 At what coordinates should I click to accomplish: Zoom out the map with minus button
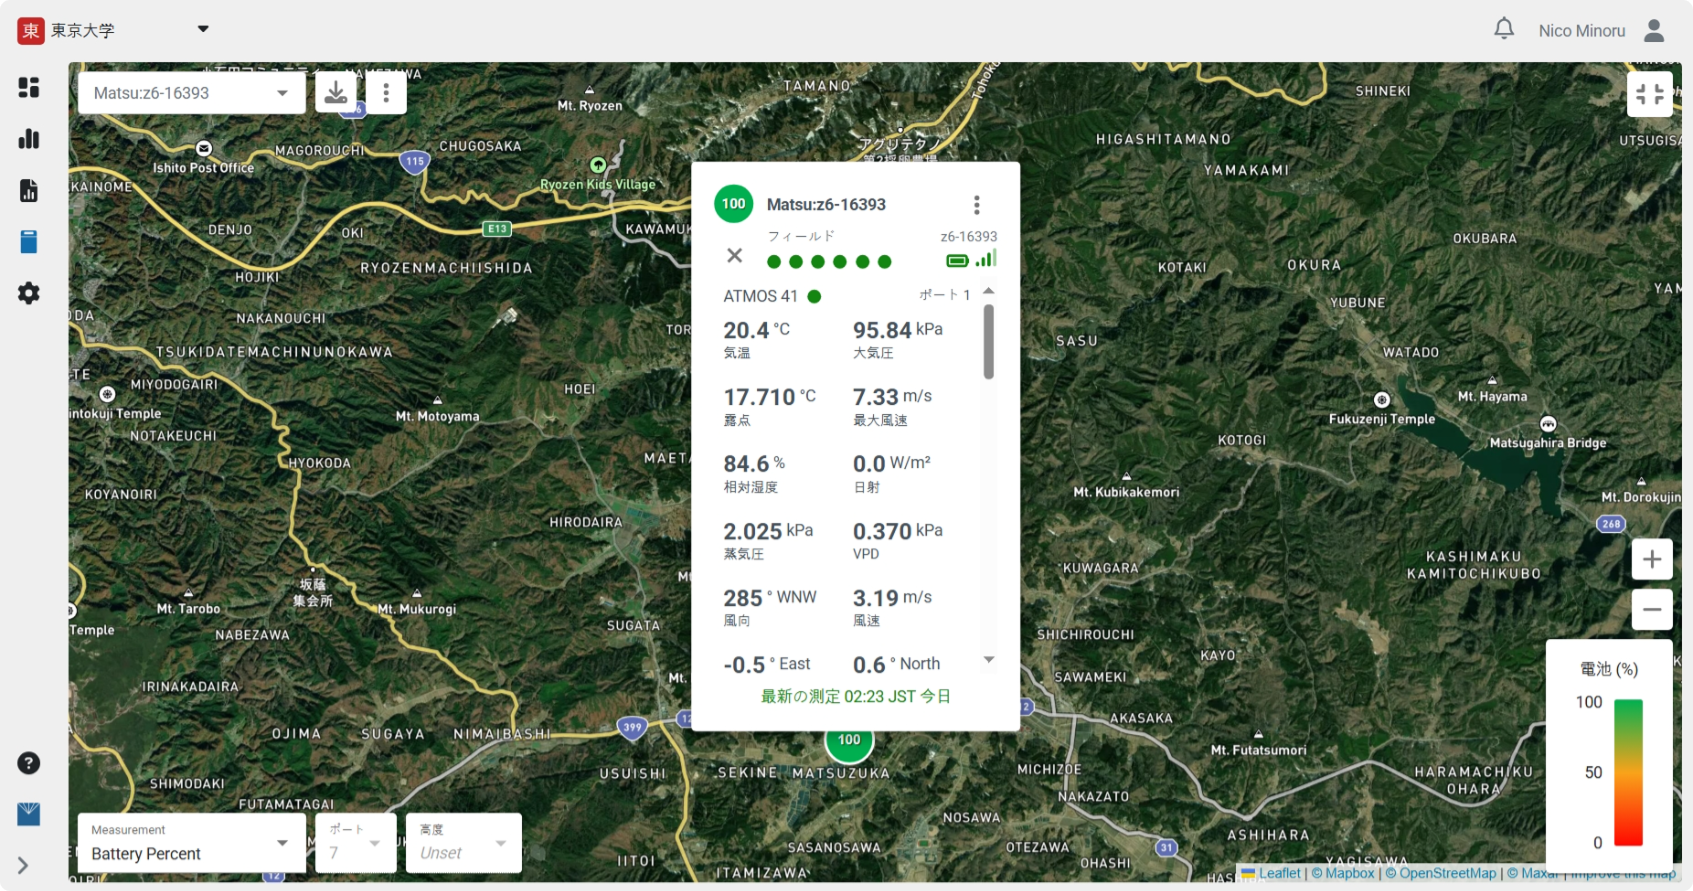point(1652,609)
